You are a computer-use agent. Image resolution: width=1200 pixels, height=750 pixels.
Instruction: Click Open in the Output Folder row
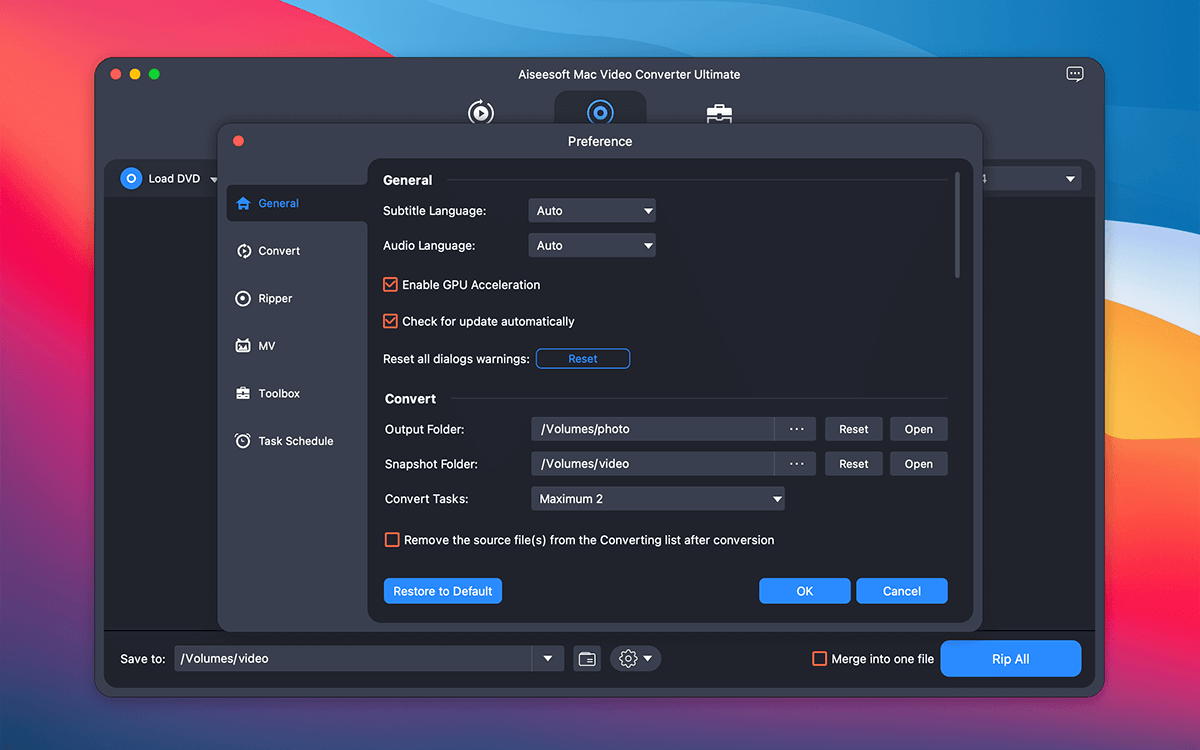point(919,429)
